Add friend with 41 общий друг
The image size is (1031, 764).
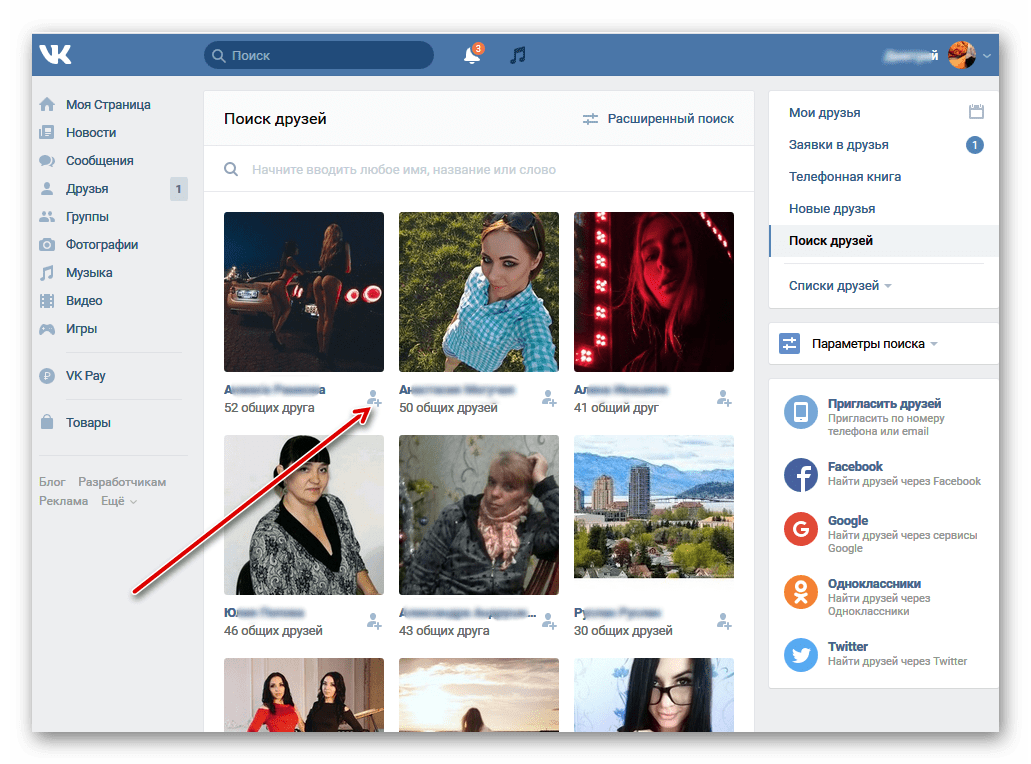[724, 398]
